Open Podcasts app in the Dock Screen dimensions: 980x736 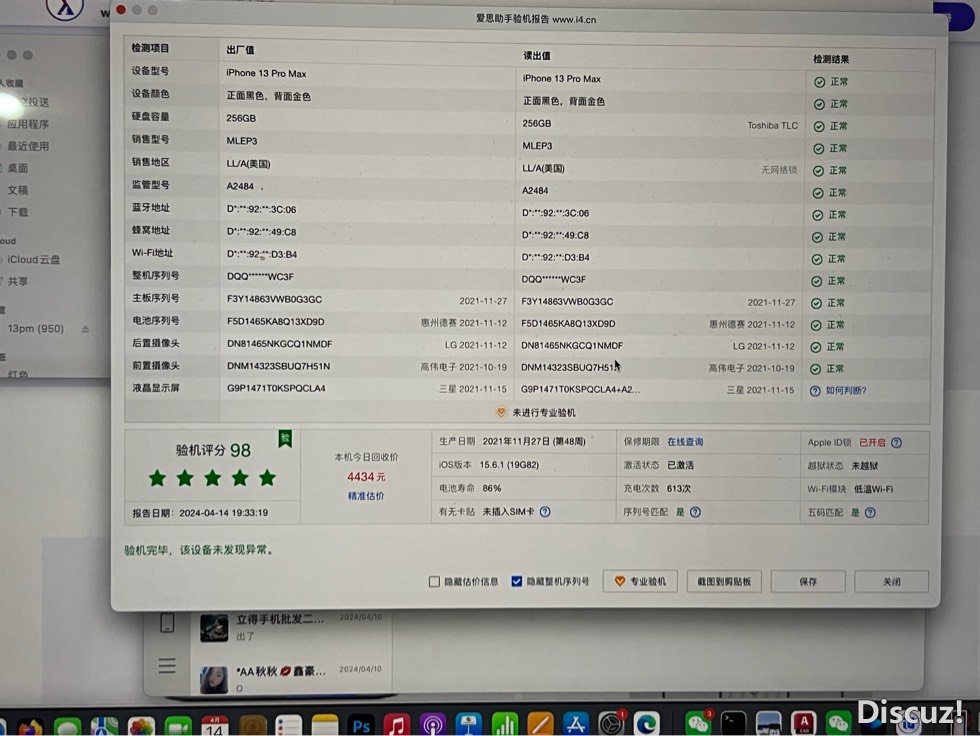pyautogui.click(x=432, y=725)
